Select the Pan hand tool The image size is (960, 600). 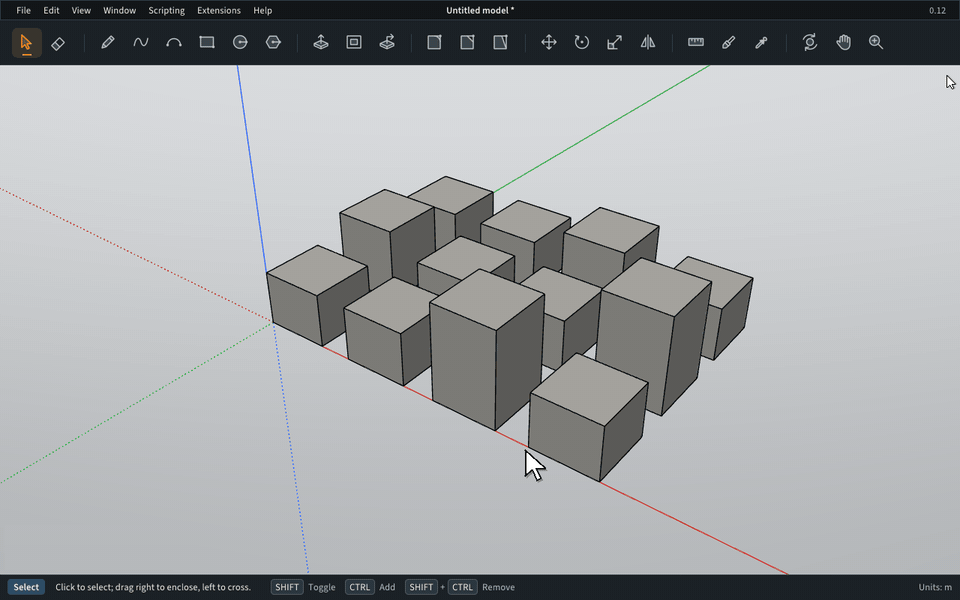coord(843,43)
